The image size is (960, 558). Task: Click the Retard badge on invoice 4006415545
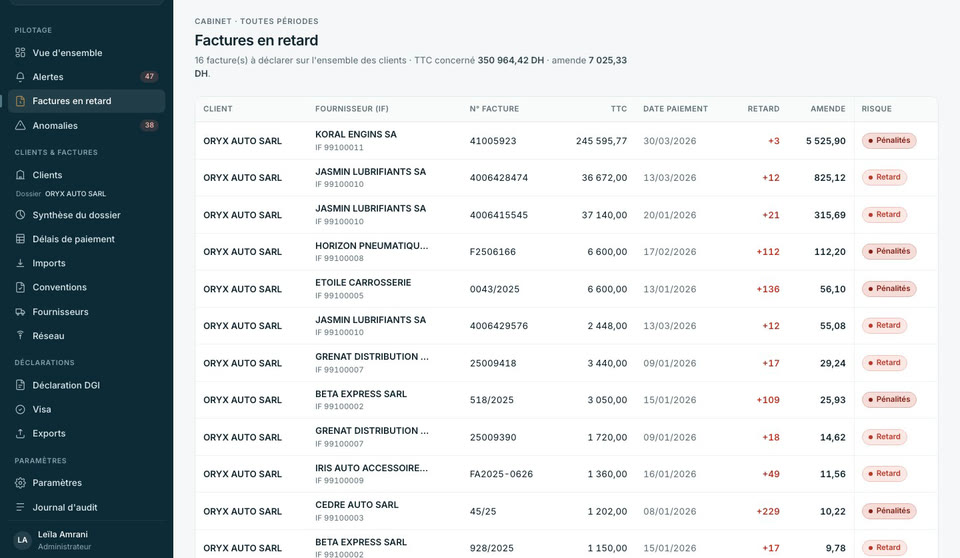point(884,214)
